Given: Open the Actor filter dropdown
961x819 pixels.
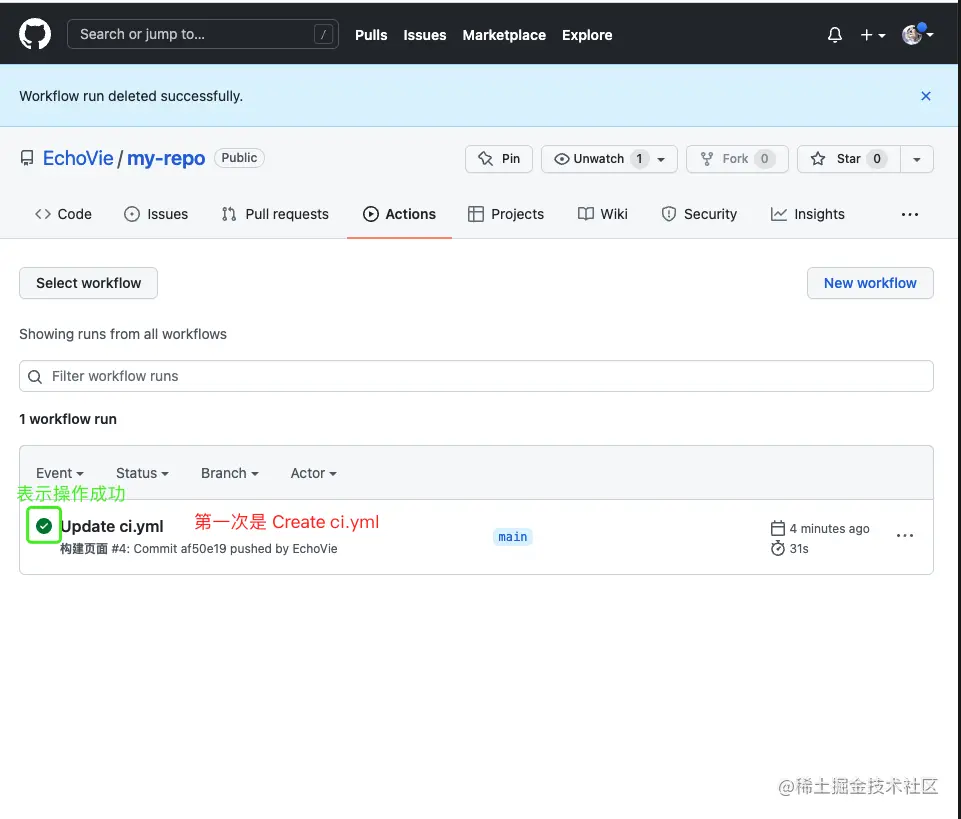Looking at the screenshot, I should (x=313, y=473).
